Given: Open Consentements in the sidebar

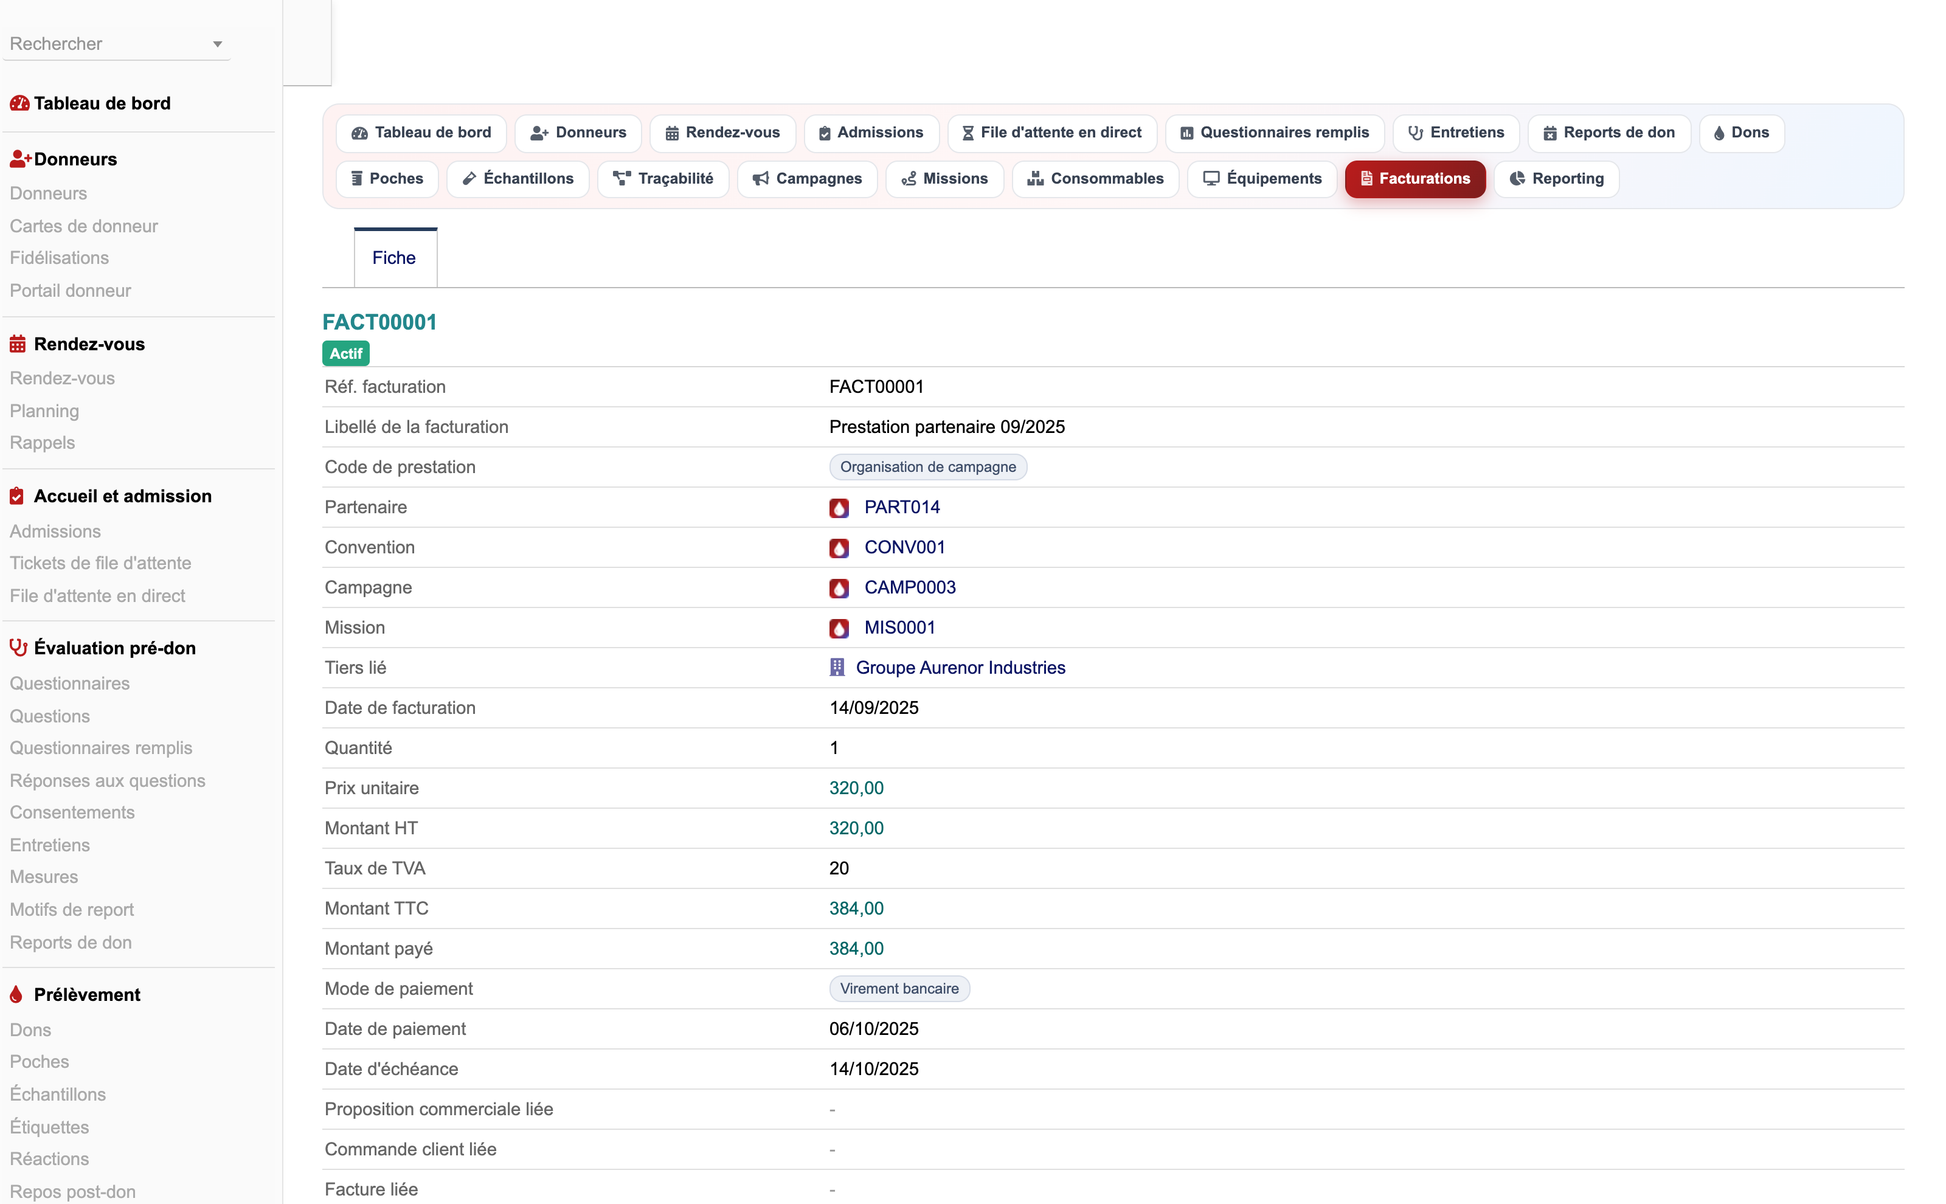Looking at the screenshot, I should coord(72,813).
